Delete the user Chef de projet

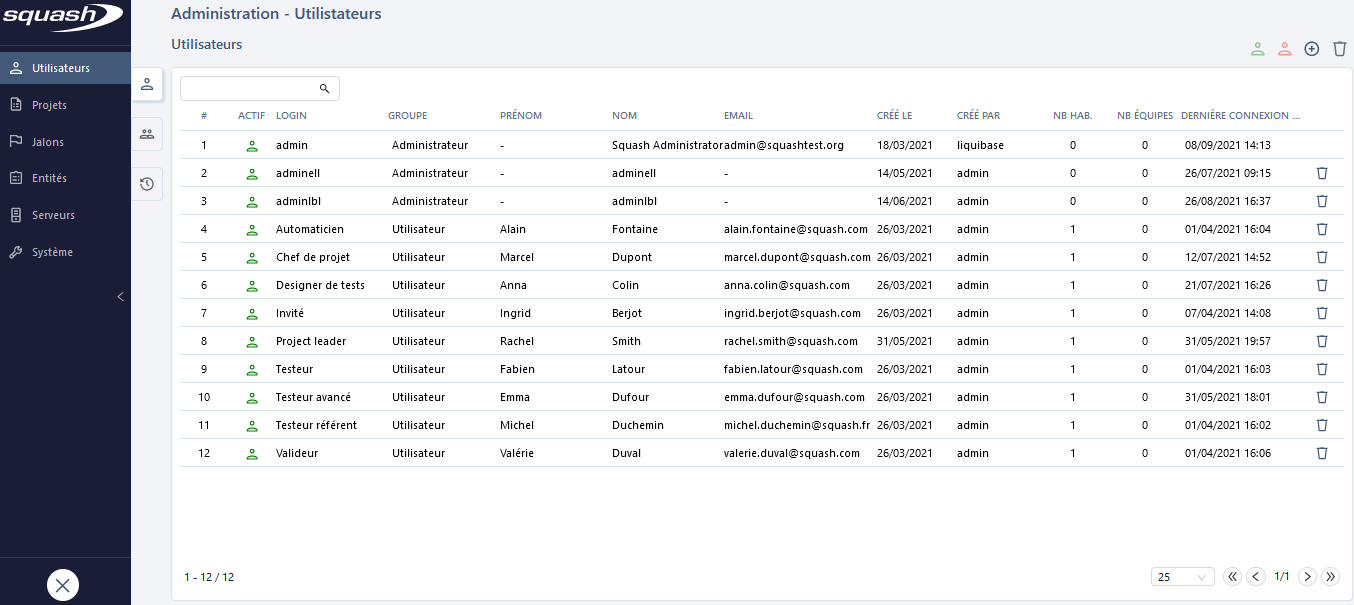click(x=1322, y=257)
